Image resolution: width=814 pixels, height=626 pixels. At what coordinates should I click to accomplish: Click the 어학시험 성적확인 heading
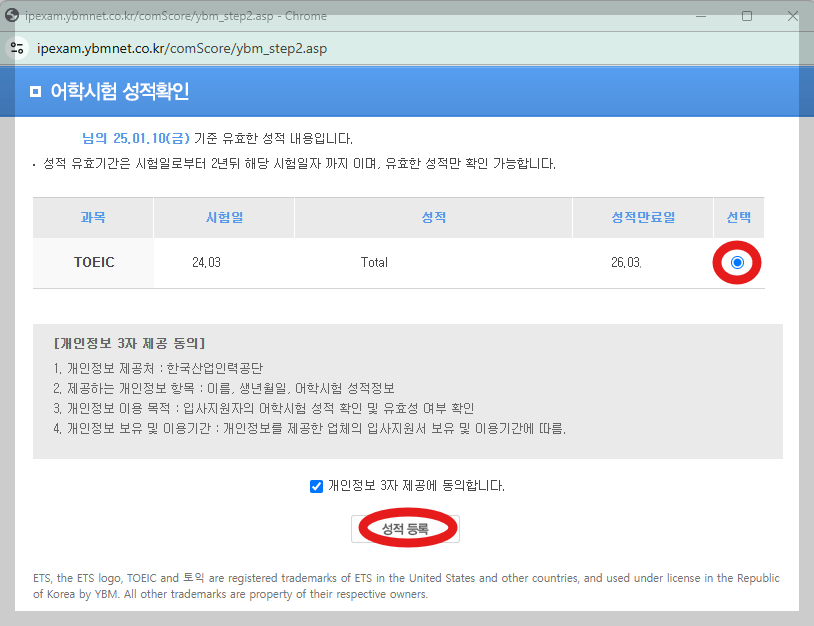tap(119, 91)
